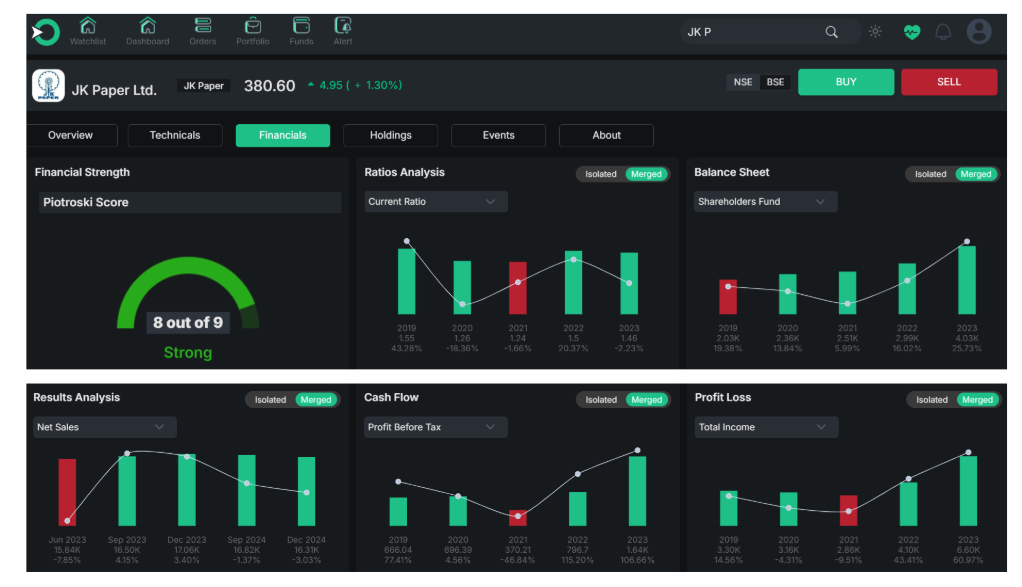Click the search magnifier icon
Image resolution: width=1022 pixels, height=587 pixels.
(x=832, y=32)
